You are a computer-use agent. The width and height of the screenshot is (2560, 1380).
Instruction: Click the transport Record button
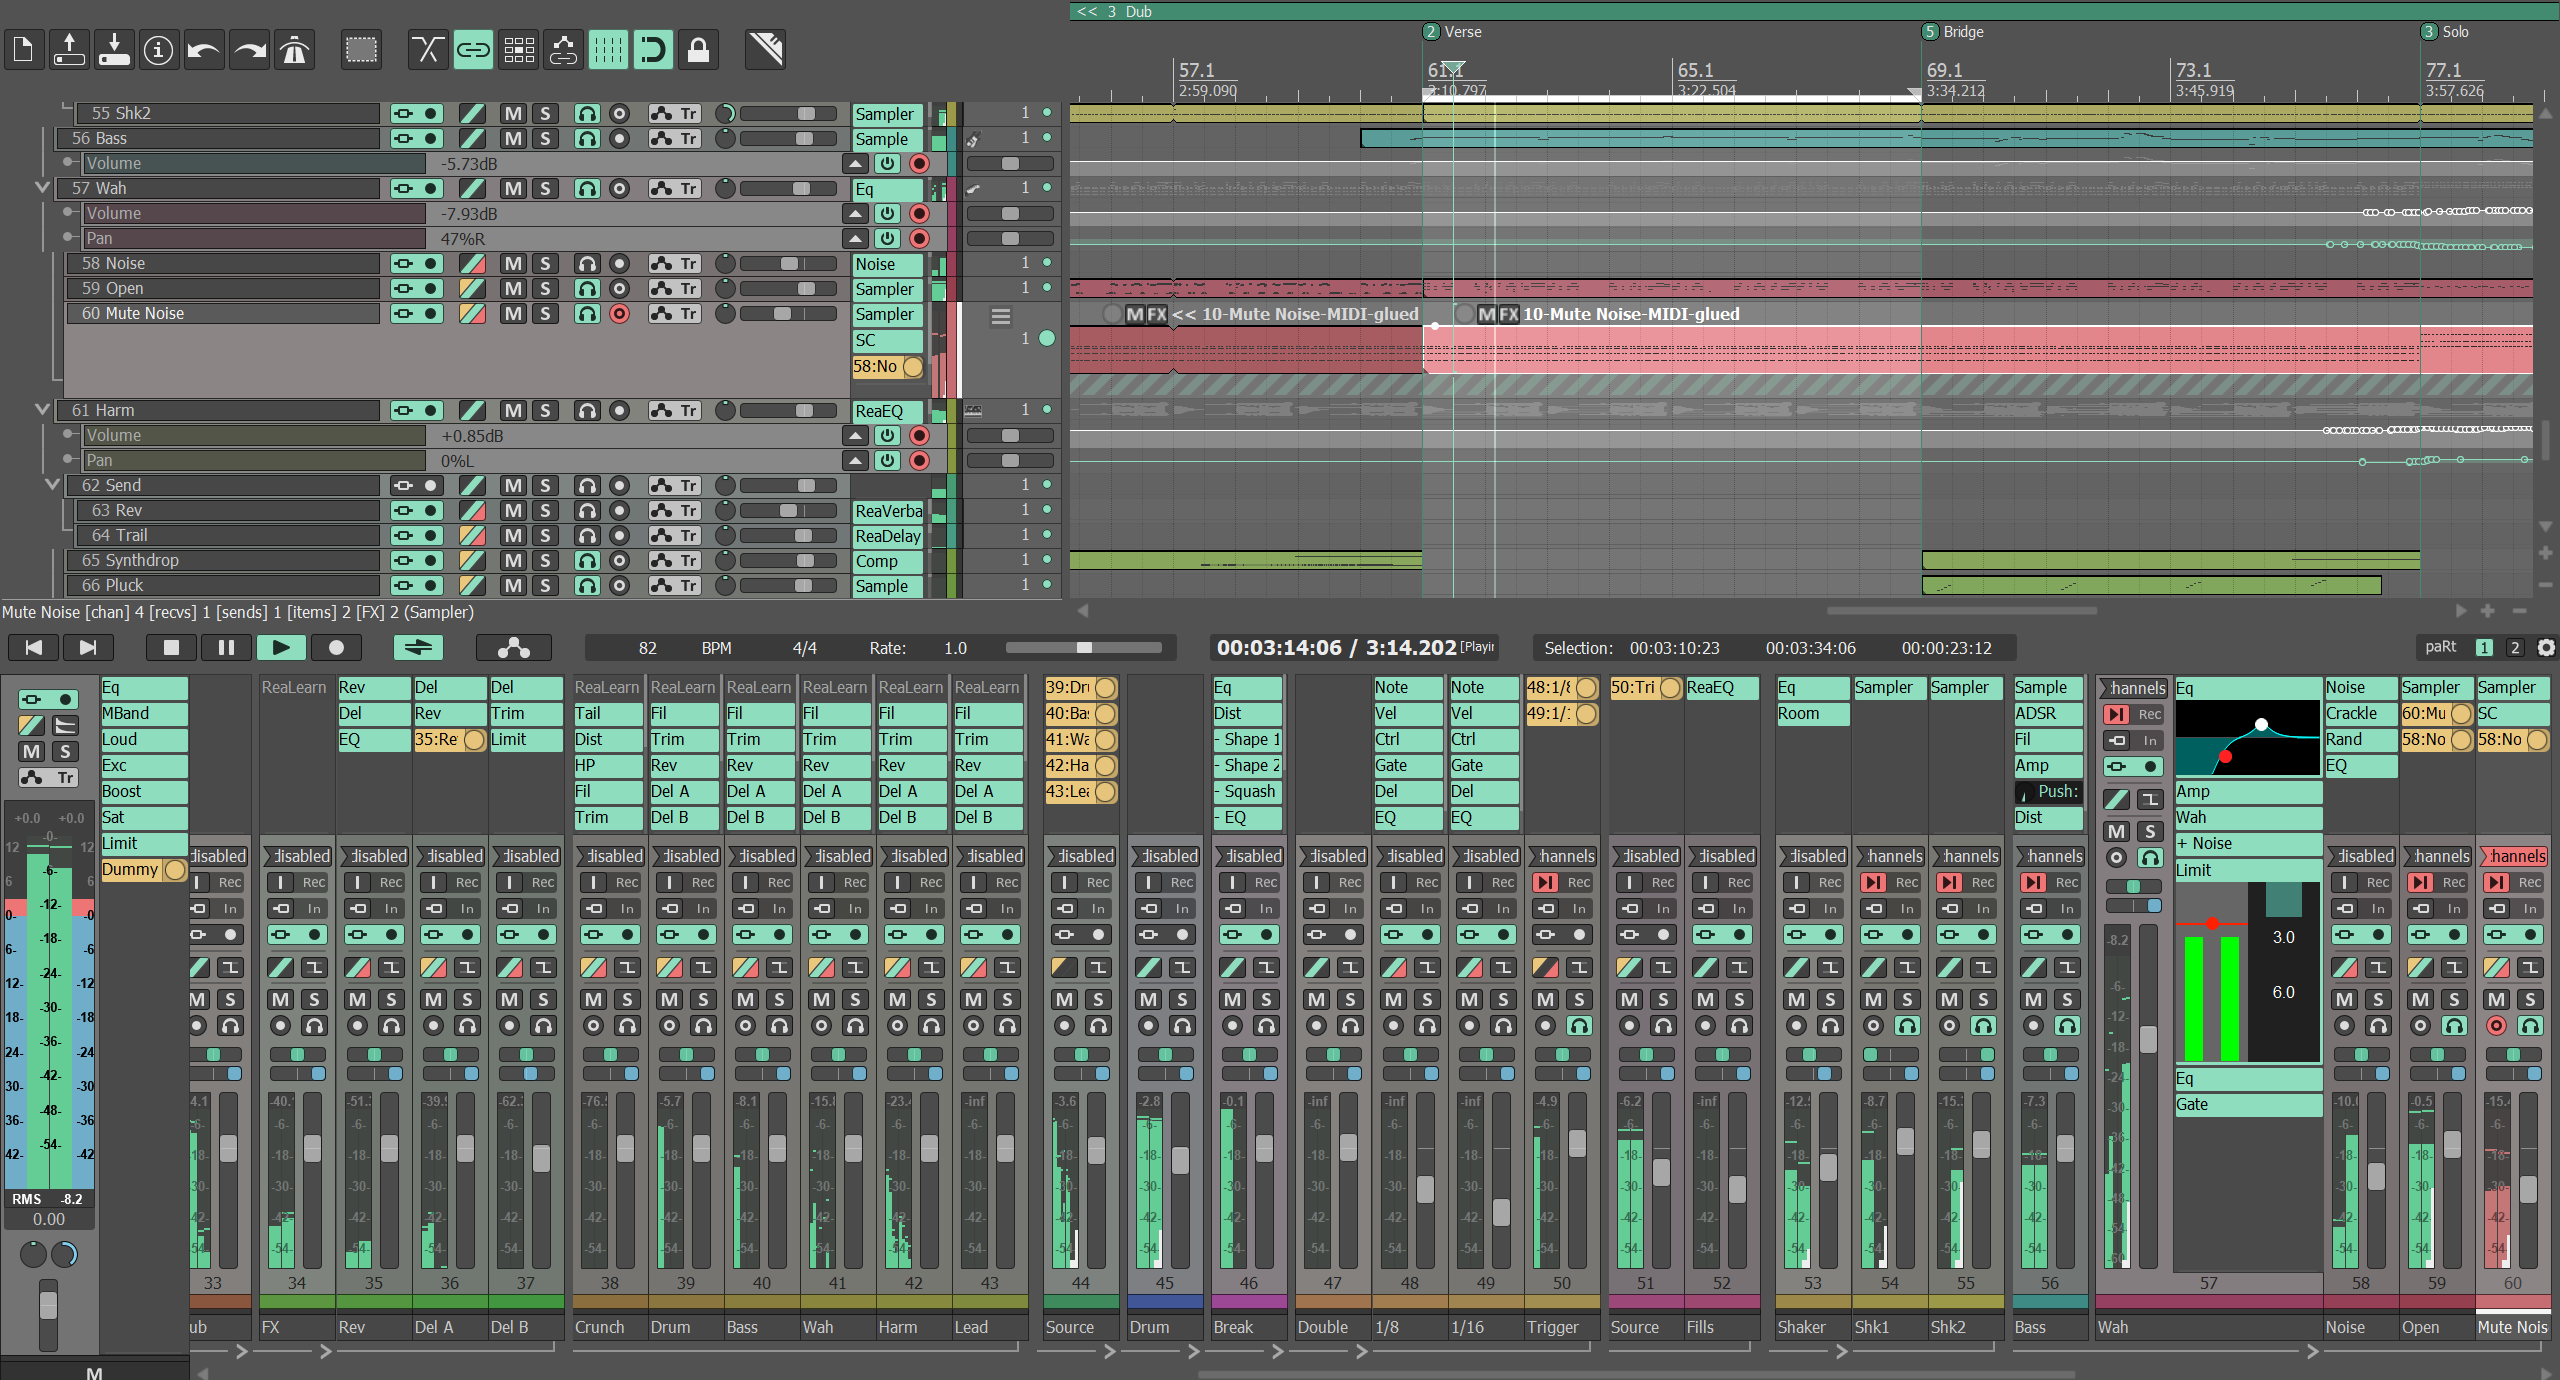pos(336,648)
